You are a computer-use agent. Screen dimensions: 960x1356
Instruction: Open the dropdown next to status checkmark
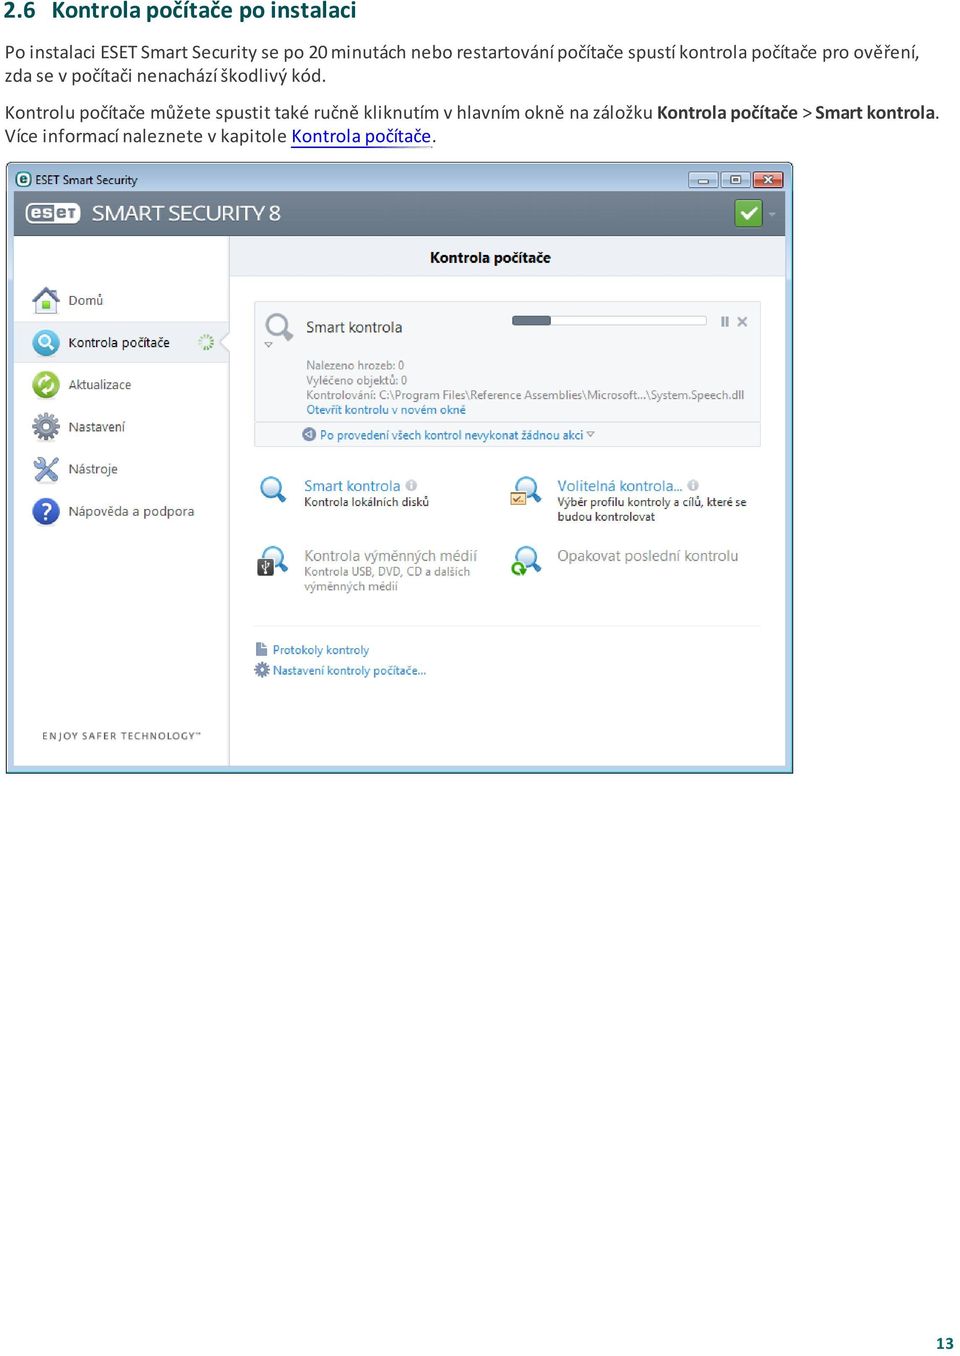tap(772, 214)
